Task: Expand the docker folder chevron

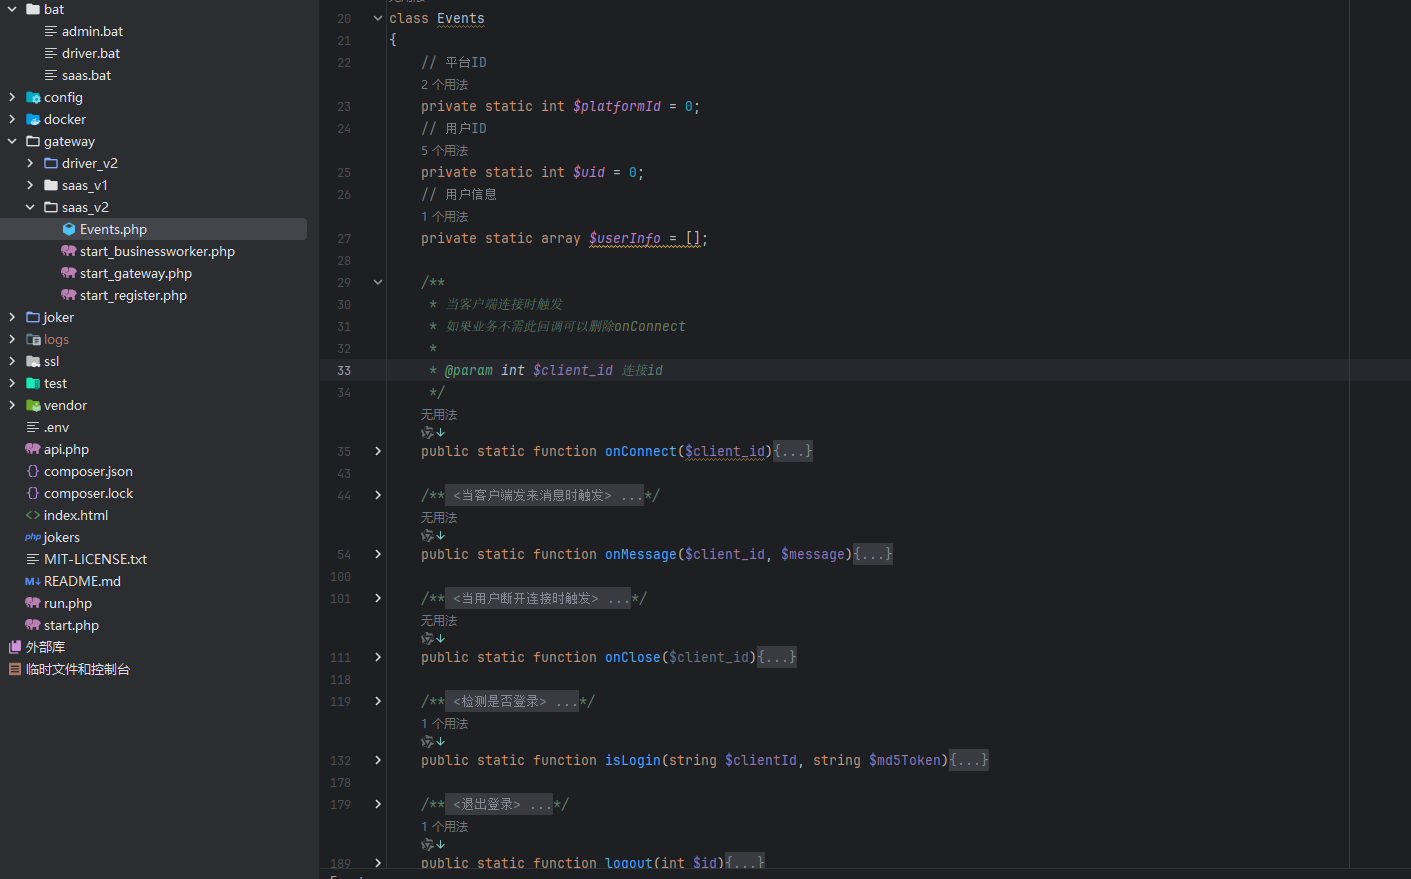Action: click(12, 119)
